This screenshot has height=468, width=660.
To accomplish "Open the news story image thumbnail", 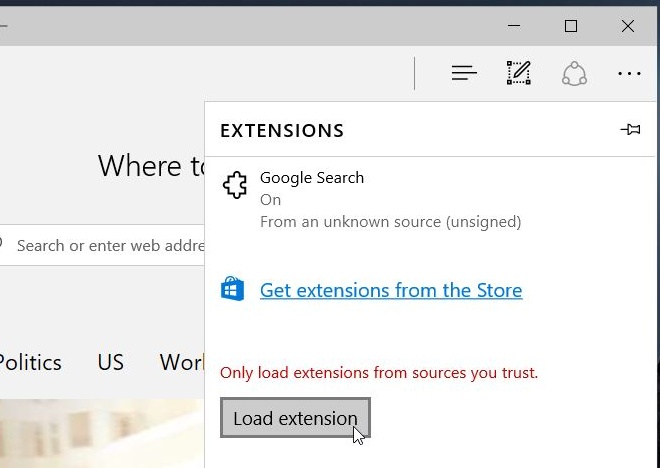I will (x=102, y=433).
